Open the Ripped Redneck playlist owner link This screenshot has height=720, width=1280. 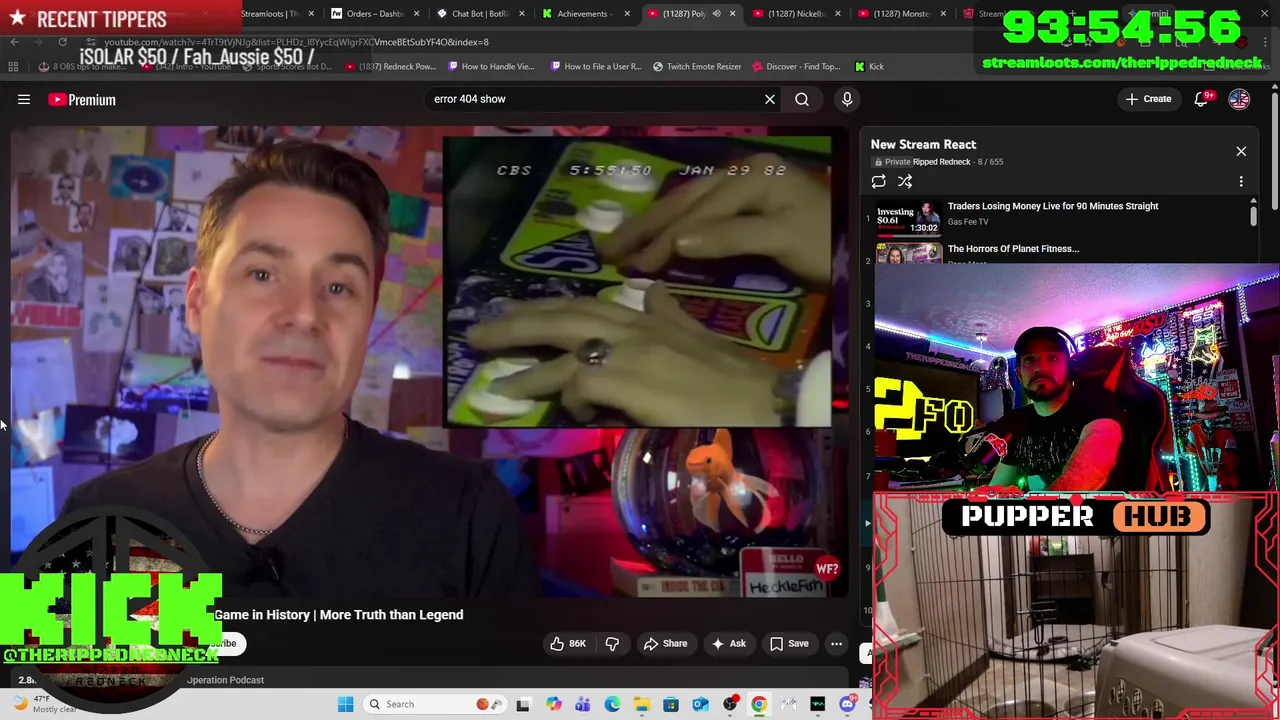point(941,162)
